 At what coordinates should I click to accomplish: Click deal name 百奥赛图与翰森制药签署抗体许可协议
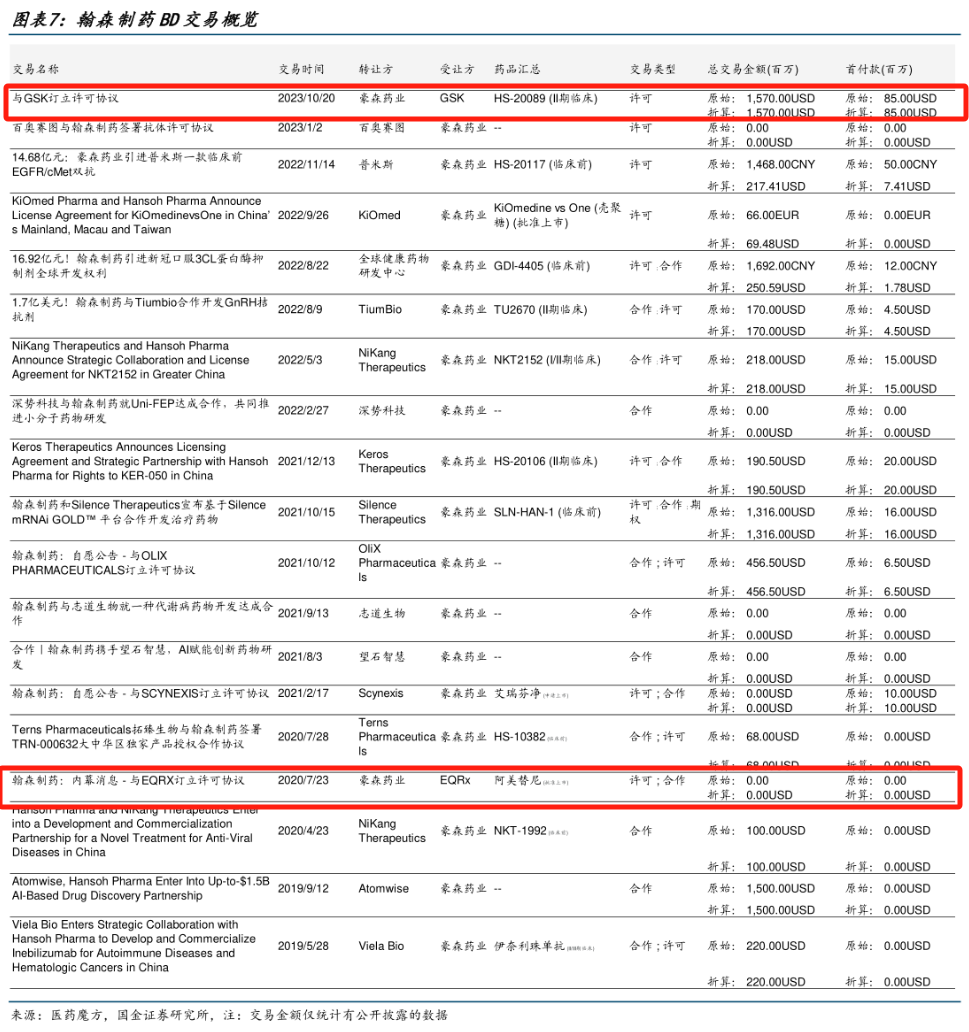click(x=113, y=128)
